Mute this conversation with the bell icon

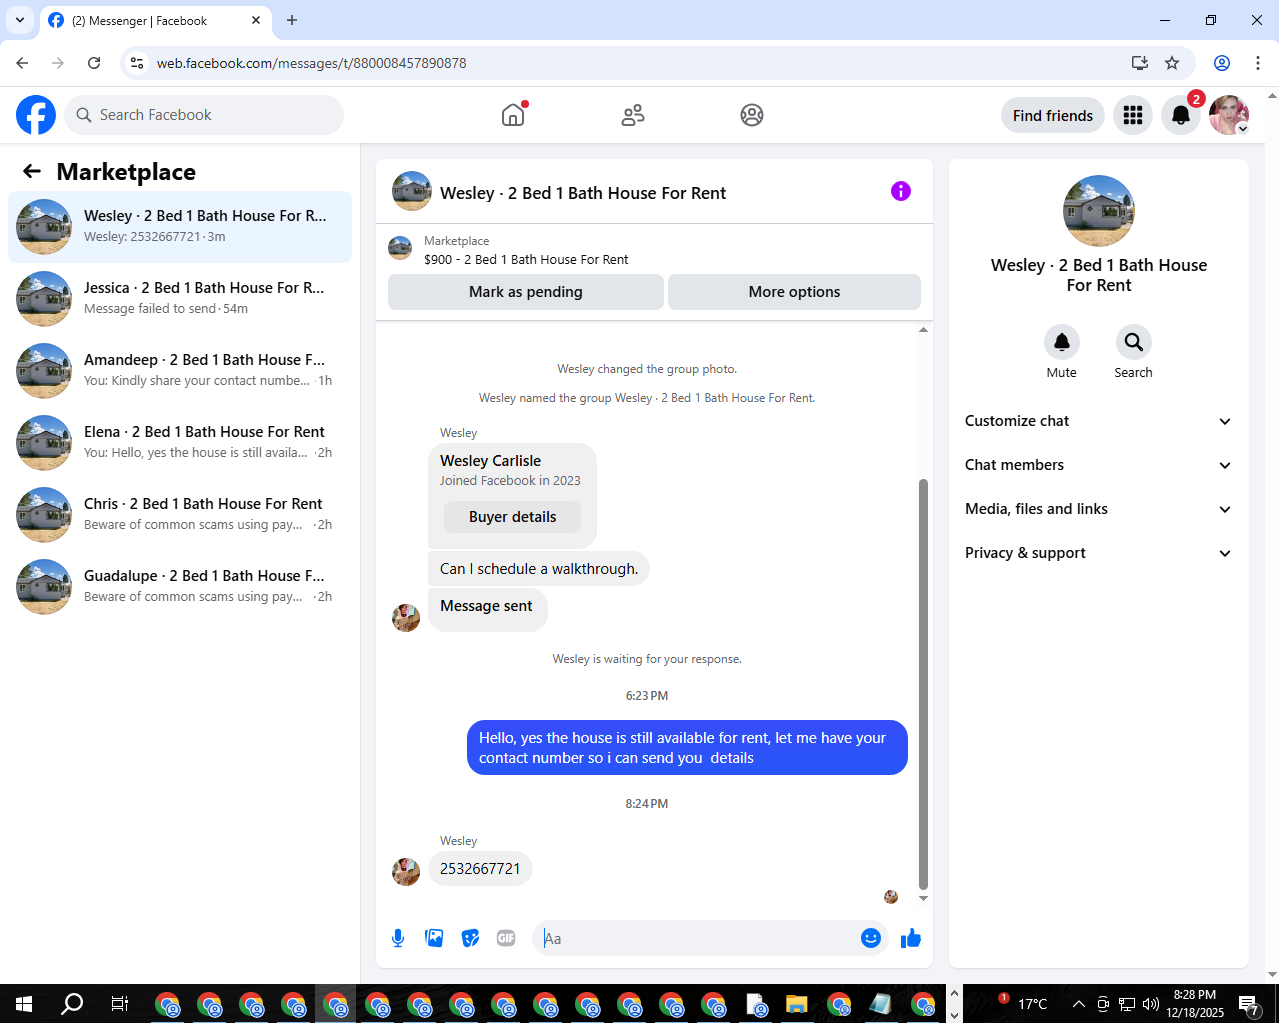(x=1062, y=342)
